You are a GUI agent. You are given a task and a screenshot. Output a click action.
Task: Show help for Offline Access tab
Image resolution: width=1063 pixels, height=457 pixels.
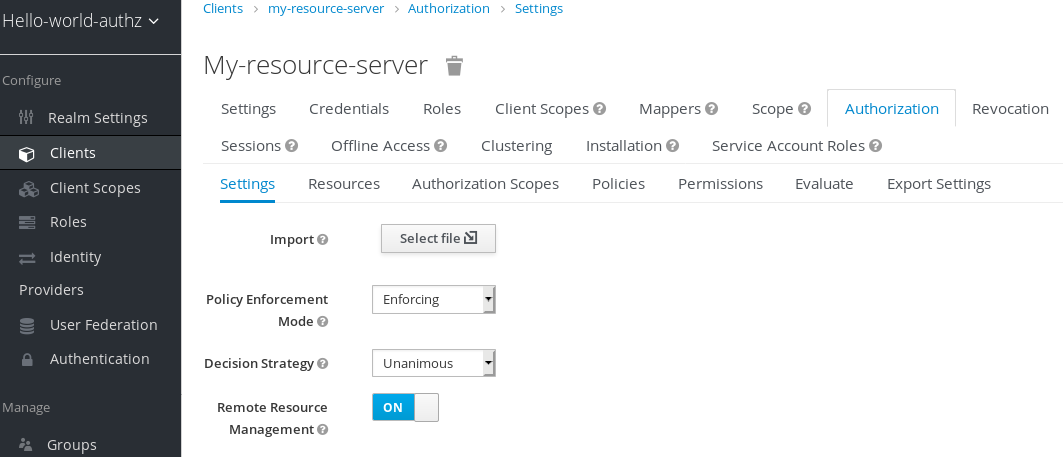coord(441,146)
